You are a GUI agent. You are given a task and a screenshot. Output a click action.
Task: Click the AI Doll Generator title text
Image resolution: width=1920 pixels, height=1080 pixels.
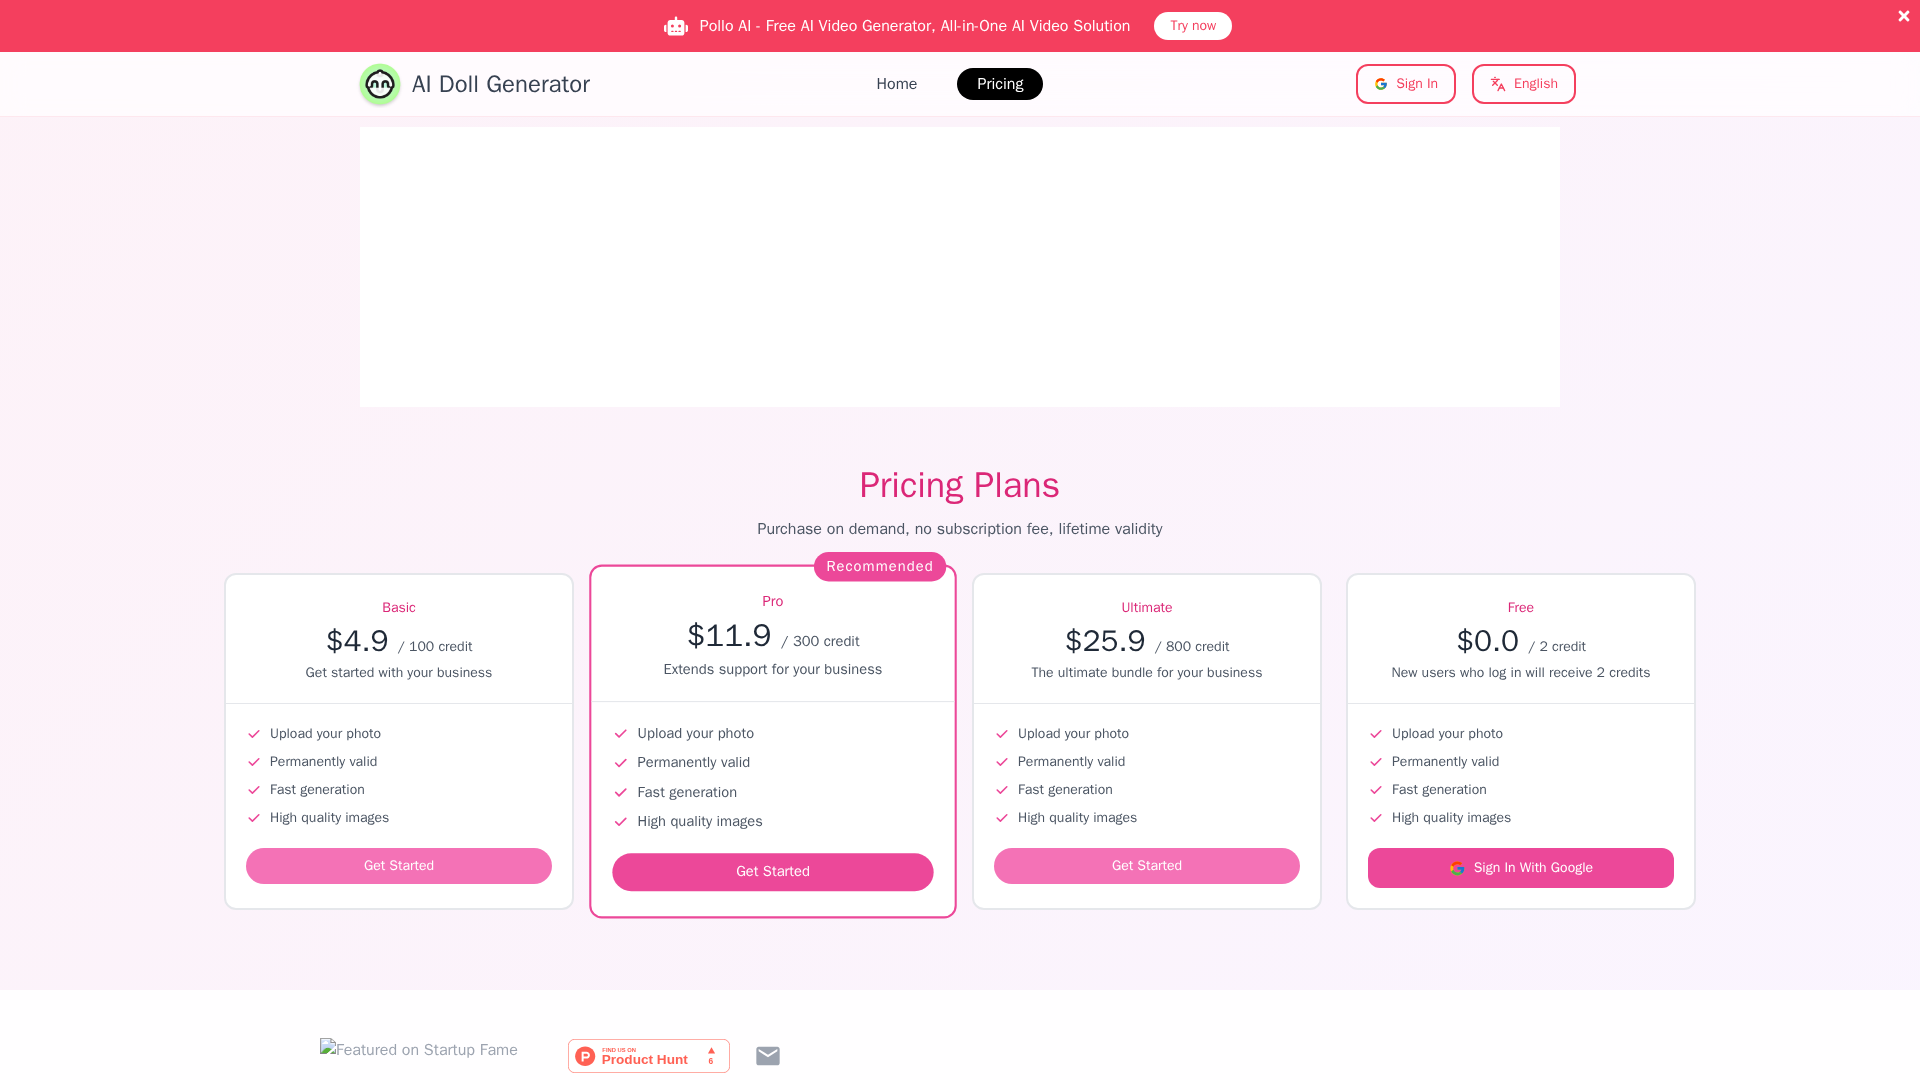tap(500, 84)
